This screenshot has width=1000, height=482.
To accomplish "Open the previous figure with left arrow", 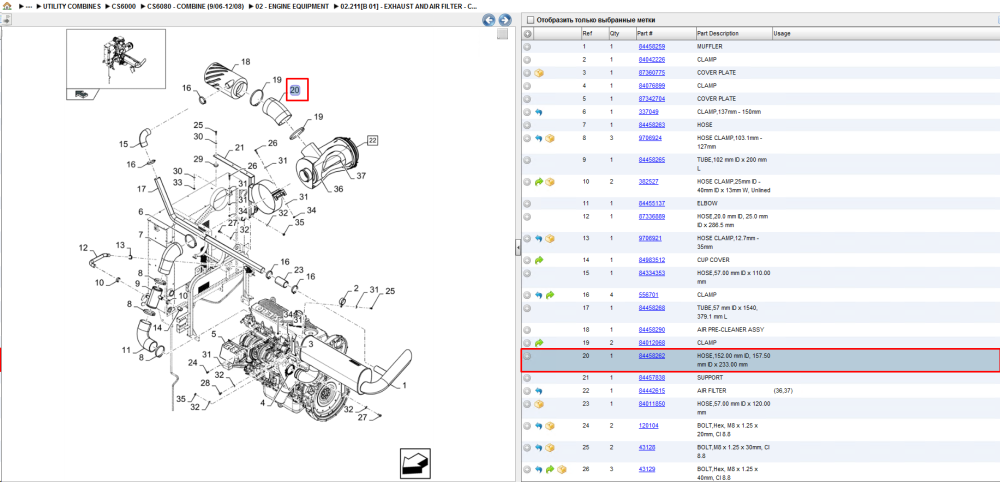I will coord(489,20).
